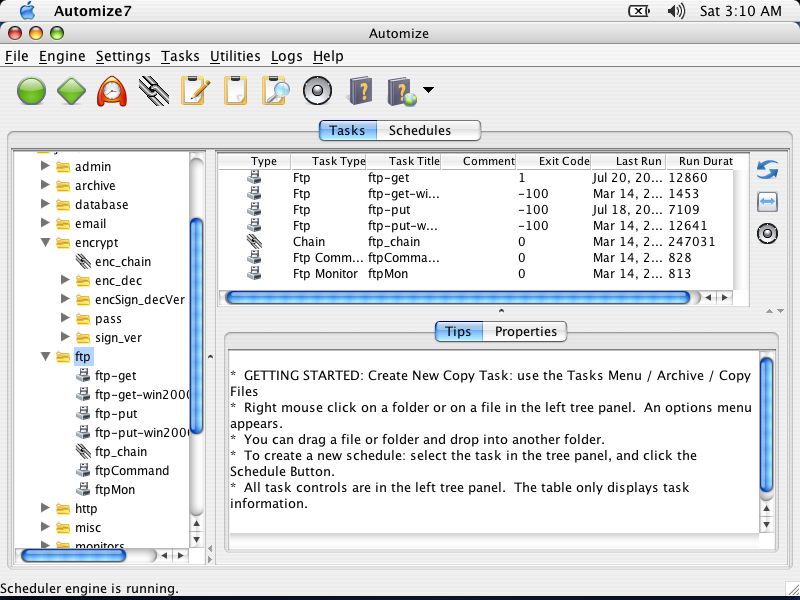
Task: Expand the admin folder
Action: tap(45, 166)
